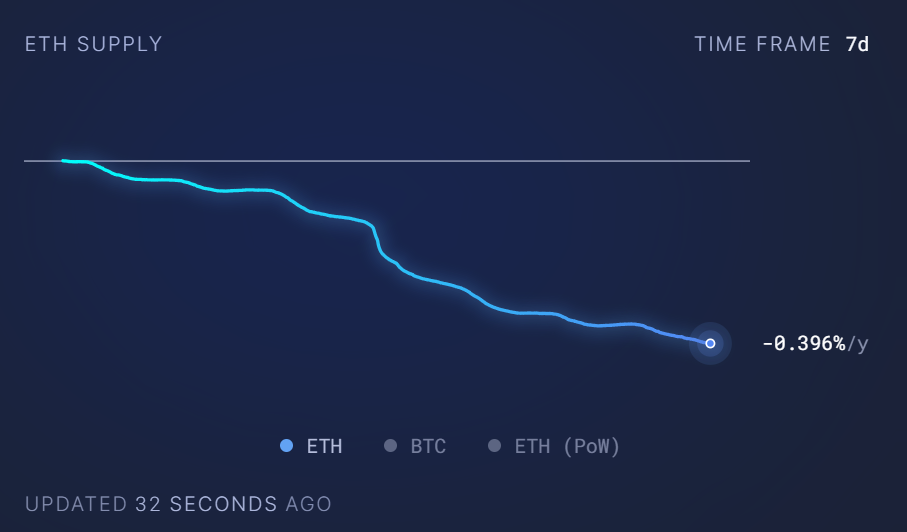Select the ETH (PoW) legend label
Viewport: 907px width, 532px height.
pos(567,446)
